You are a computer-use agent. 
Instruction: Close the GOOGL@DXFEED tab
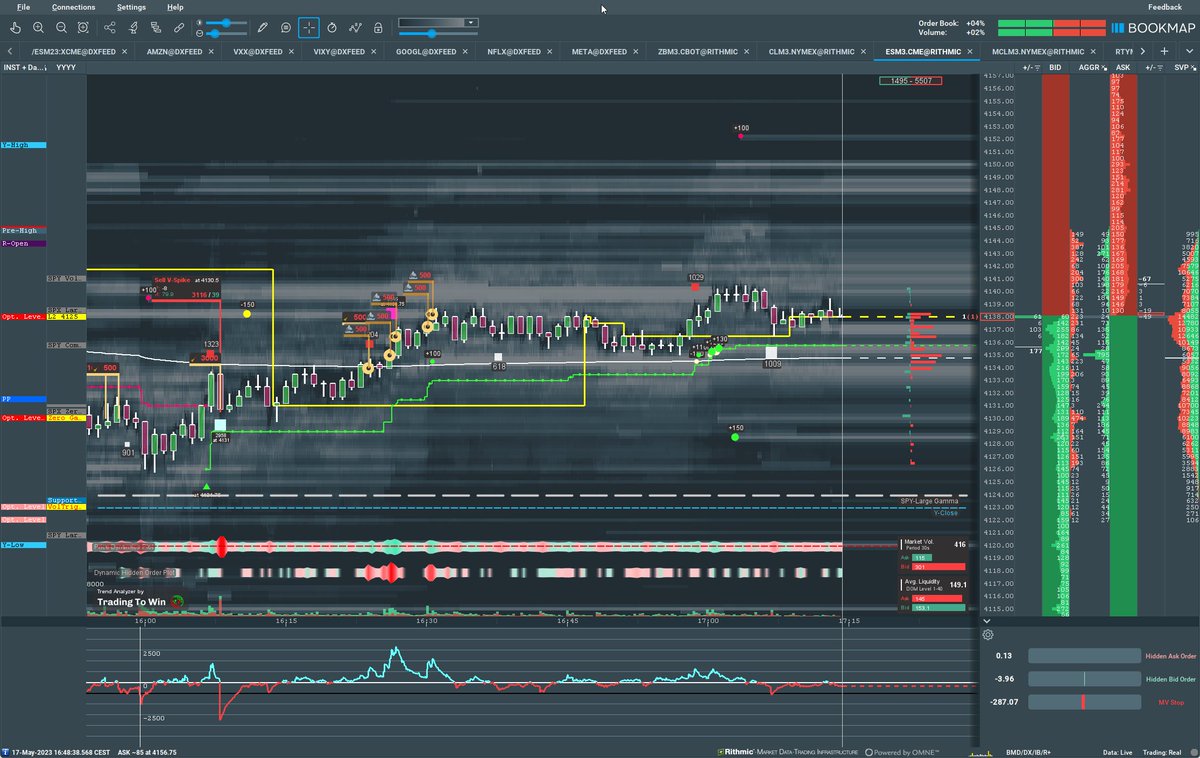(x=465, y=51)
